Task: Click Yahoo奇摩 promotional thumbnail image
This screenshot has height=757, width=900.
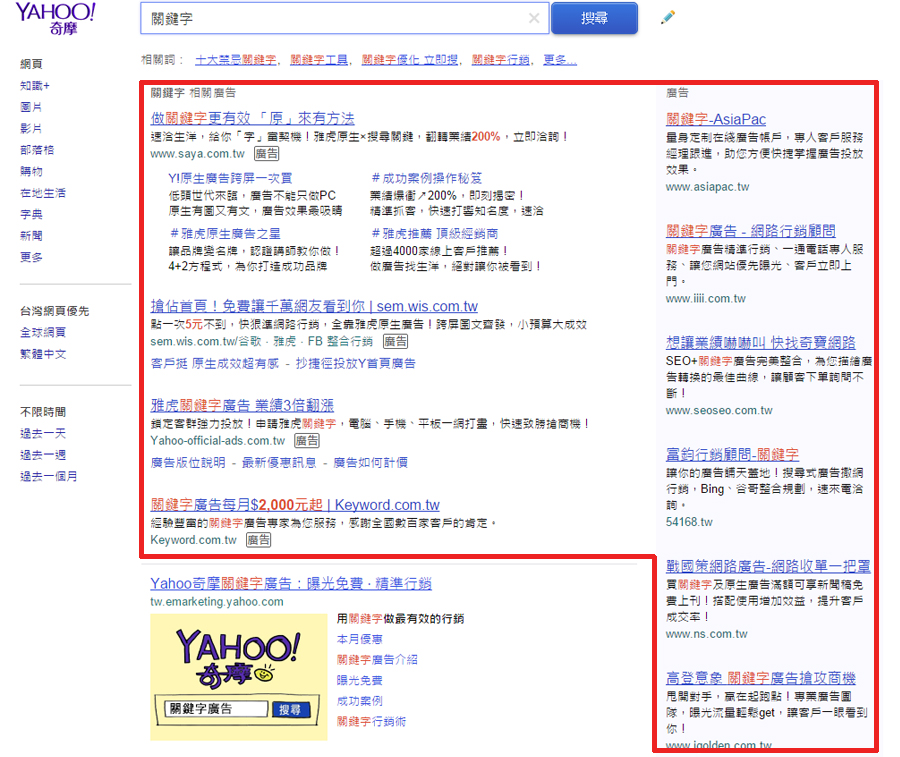Action: tap(237, 676)
